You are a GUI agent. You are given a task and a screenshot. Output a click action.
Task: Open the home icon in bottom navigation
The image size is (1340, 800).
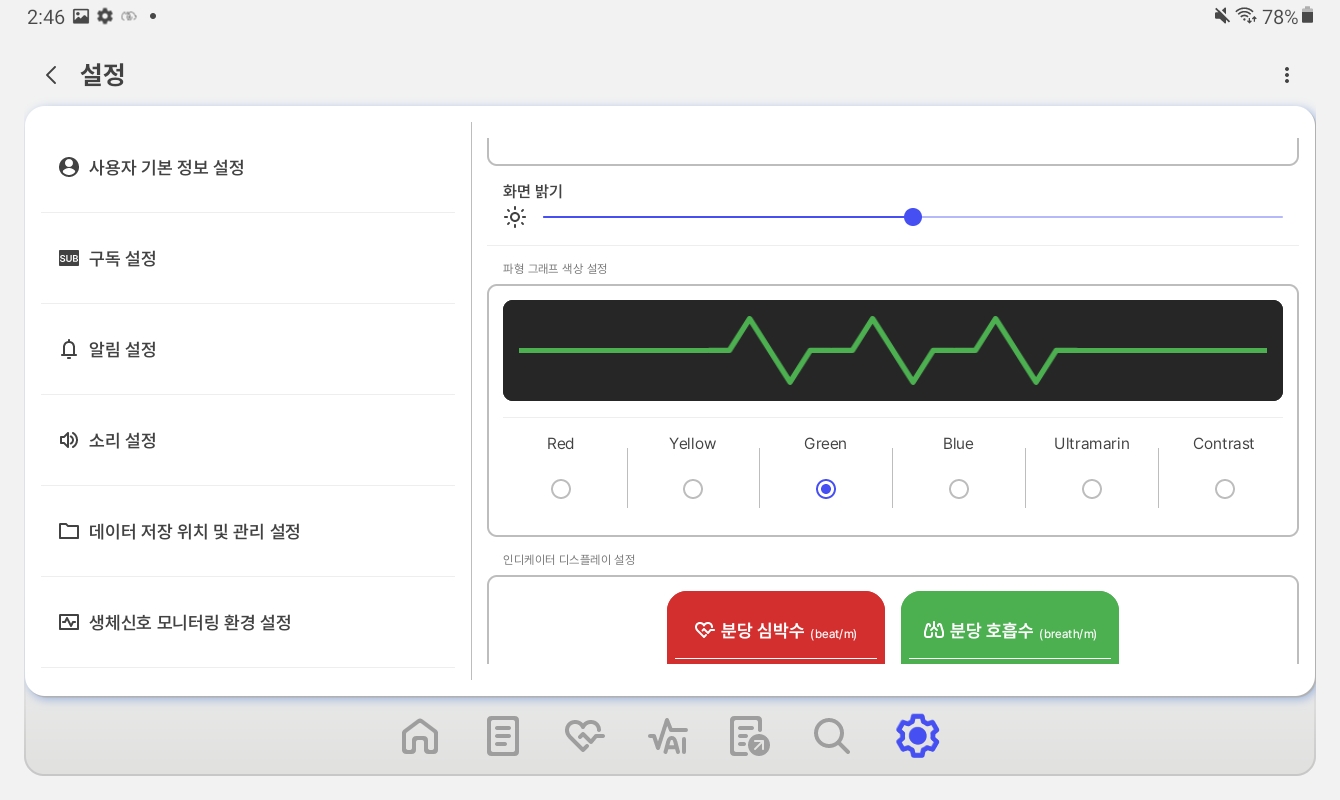coord(420,736)
